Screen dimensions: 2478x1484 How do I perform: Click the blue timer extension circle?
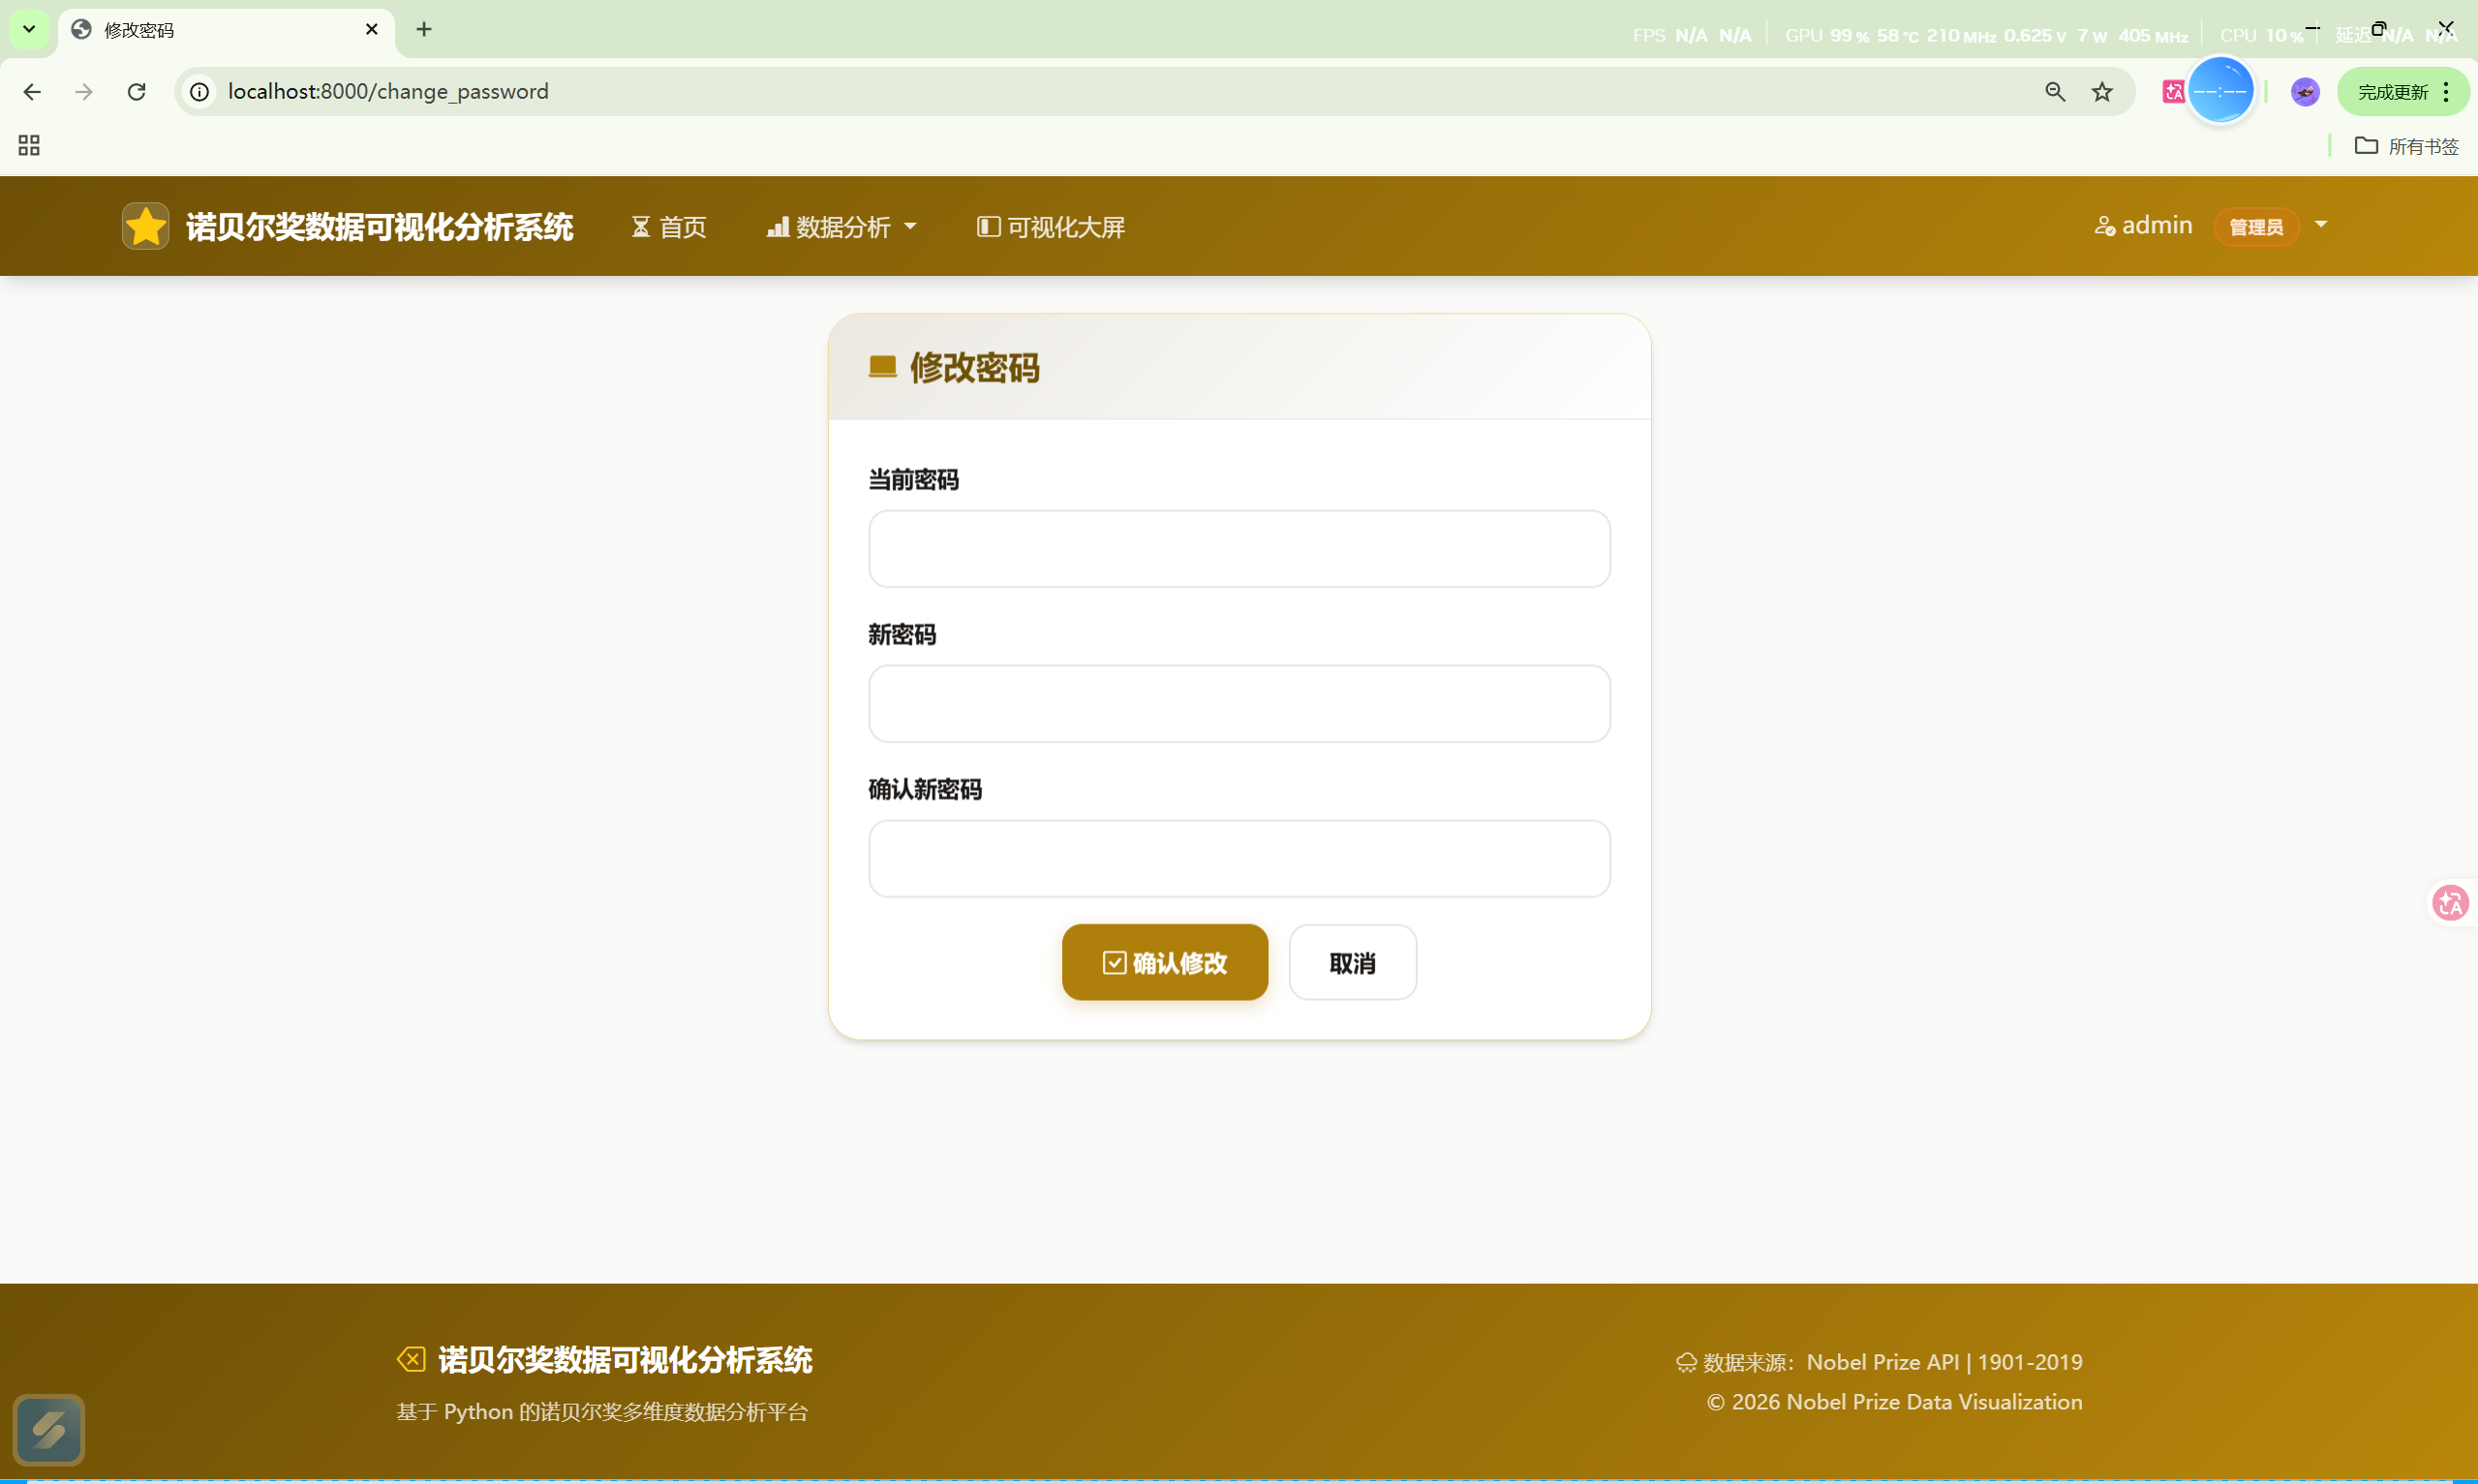coord(2220,92)
